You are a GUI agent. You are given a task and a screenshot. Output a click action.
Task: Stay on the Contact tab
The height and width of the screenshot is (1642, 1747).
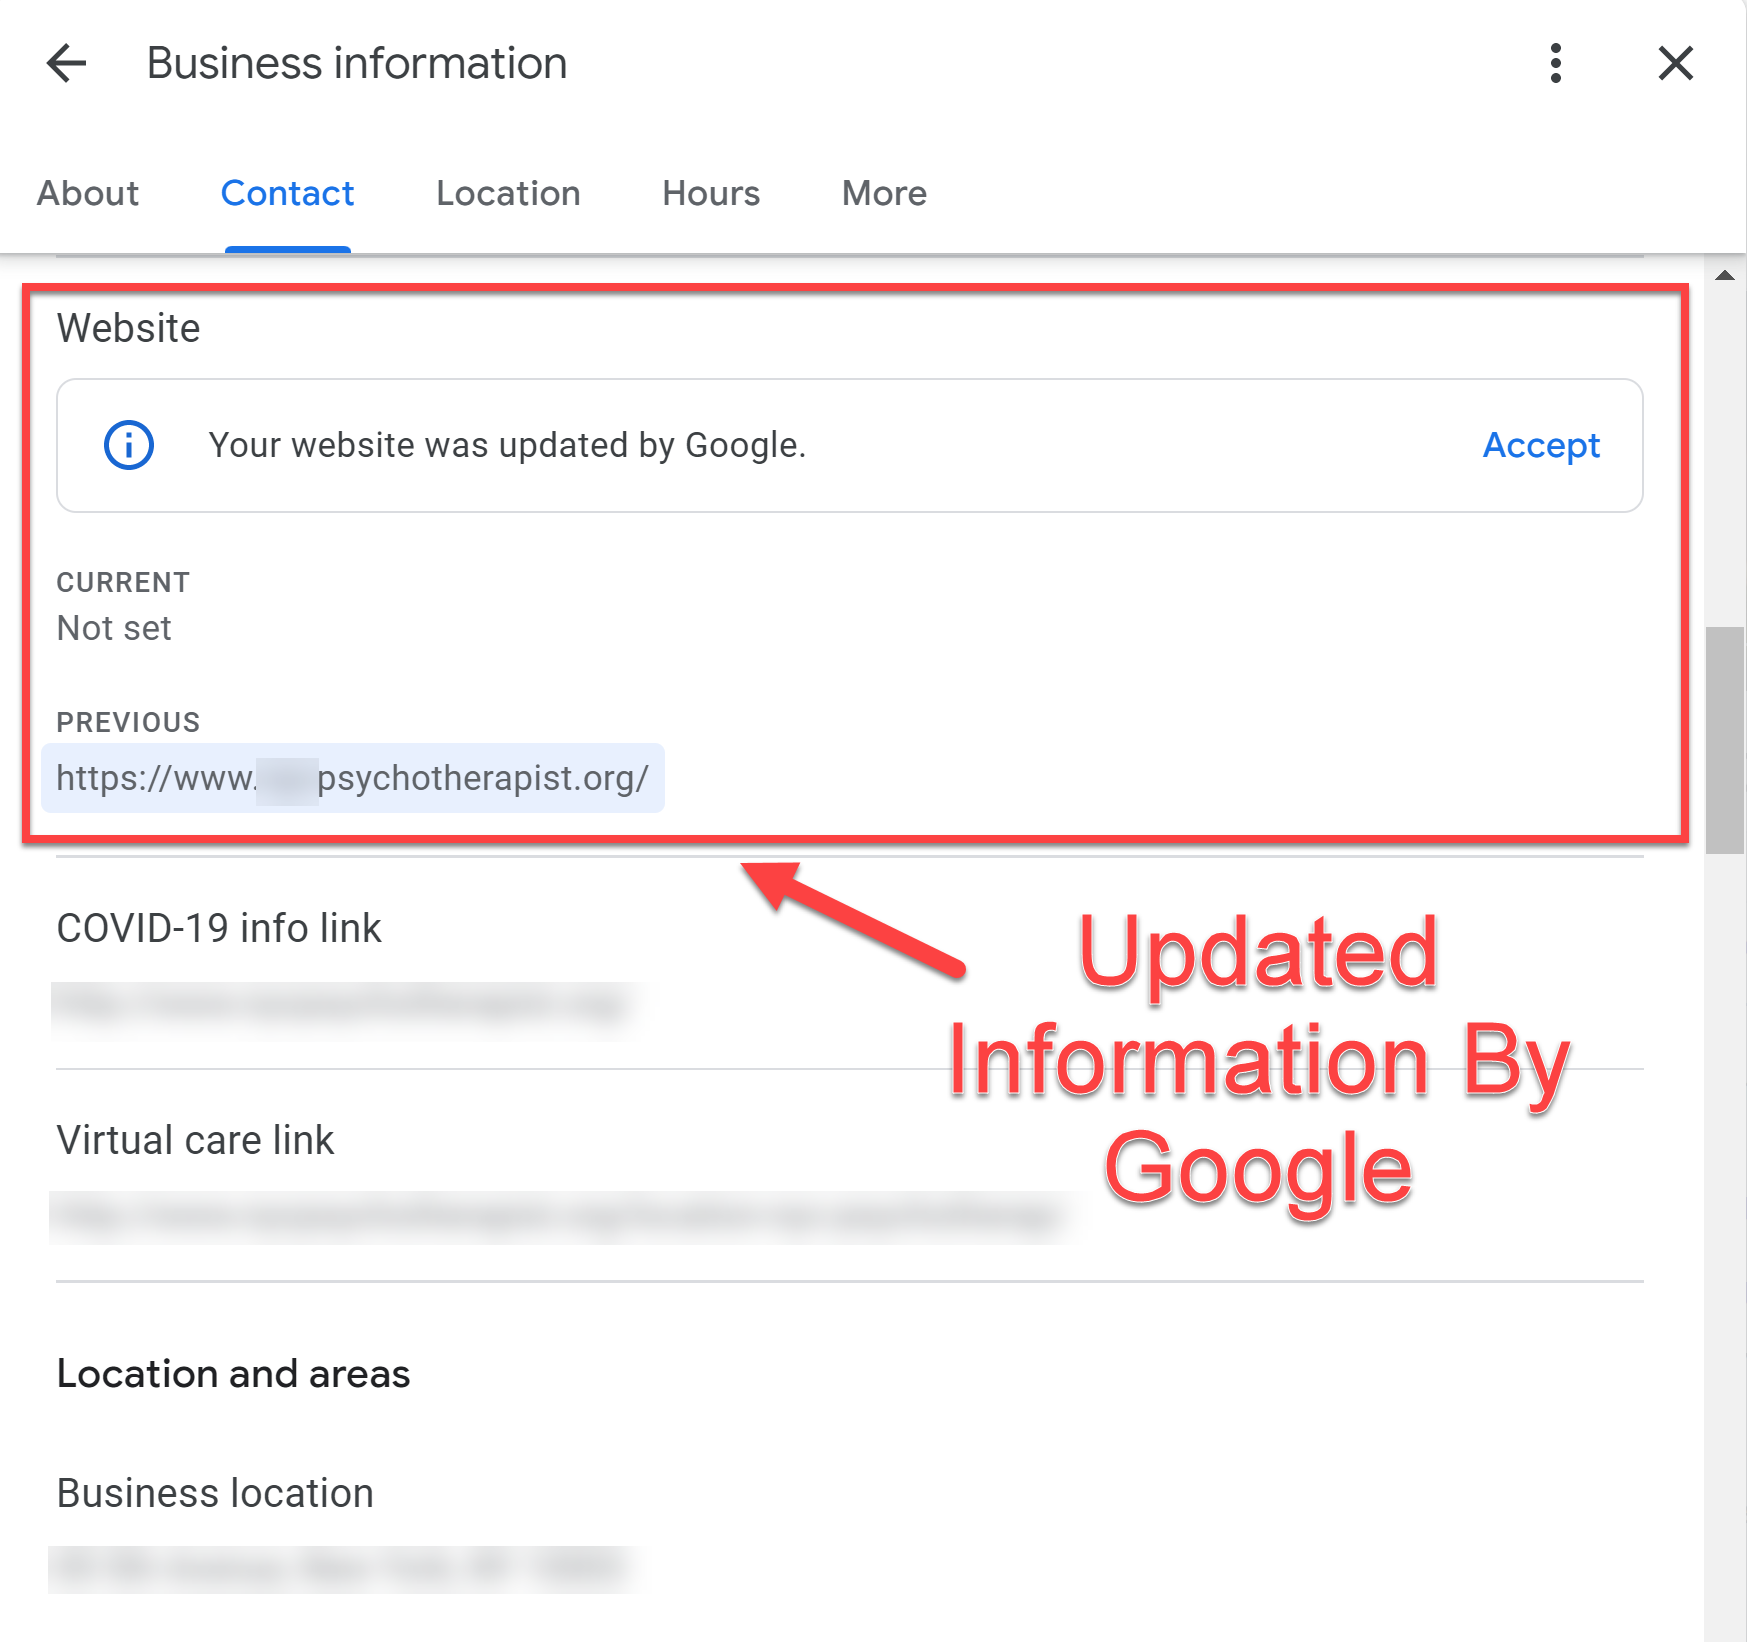pyautogui.click(x=287, y=193)
